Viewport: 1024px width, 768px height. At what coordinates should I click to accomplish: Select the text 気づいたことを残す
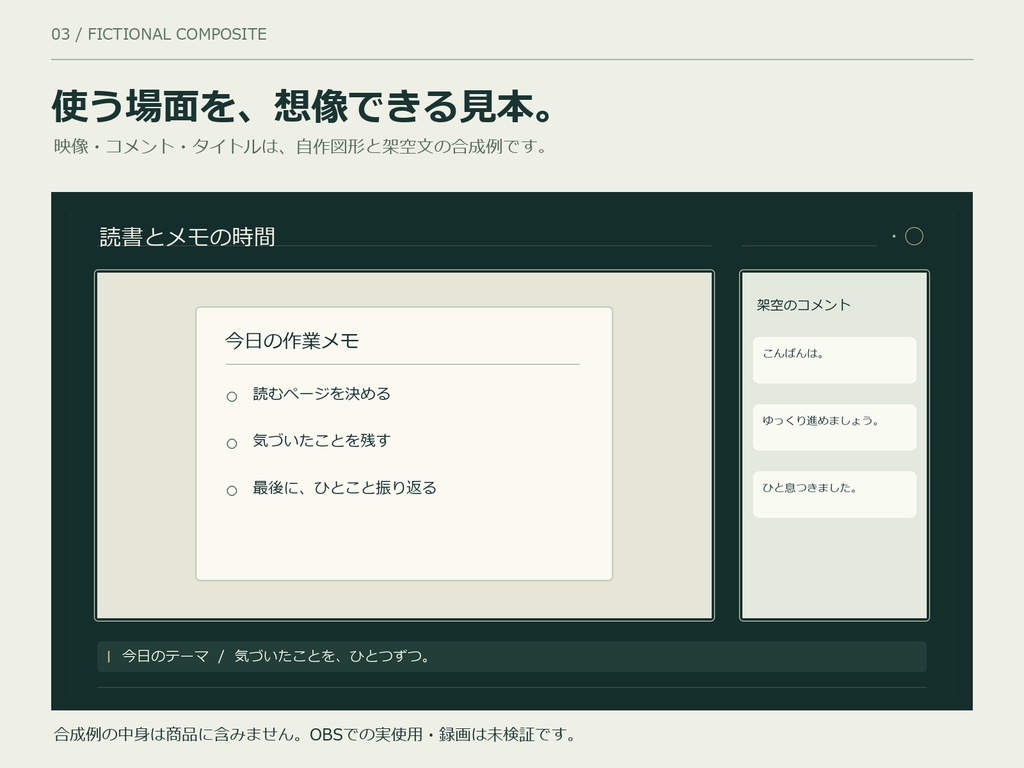[x=321, y=441]
